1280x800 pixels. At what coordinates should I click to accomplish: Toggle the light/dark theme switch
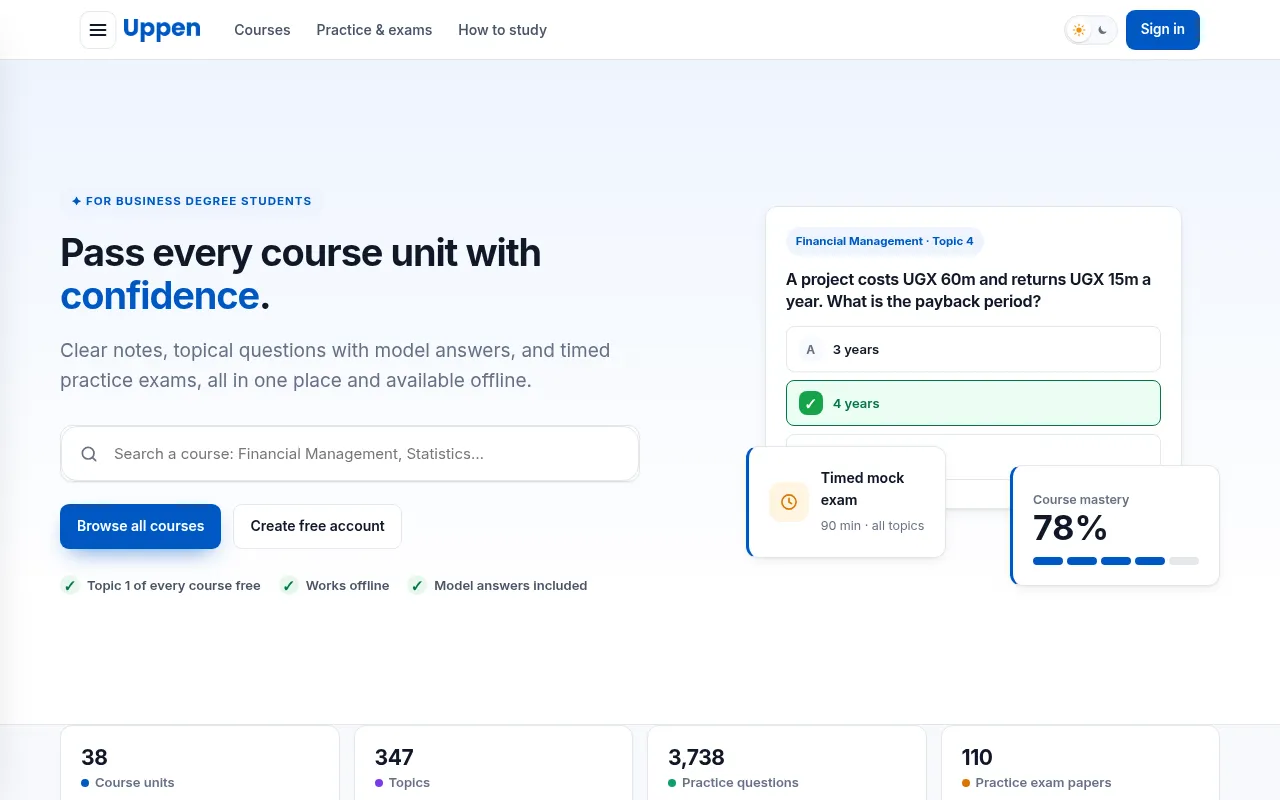1091,30
